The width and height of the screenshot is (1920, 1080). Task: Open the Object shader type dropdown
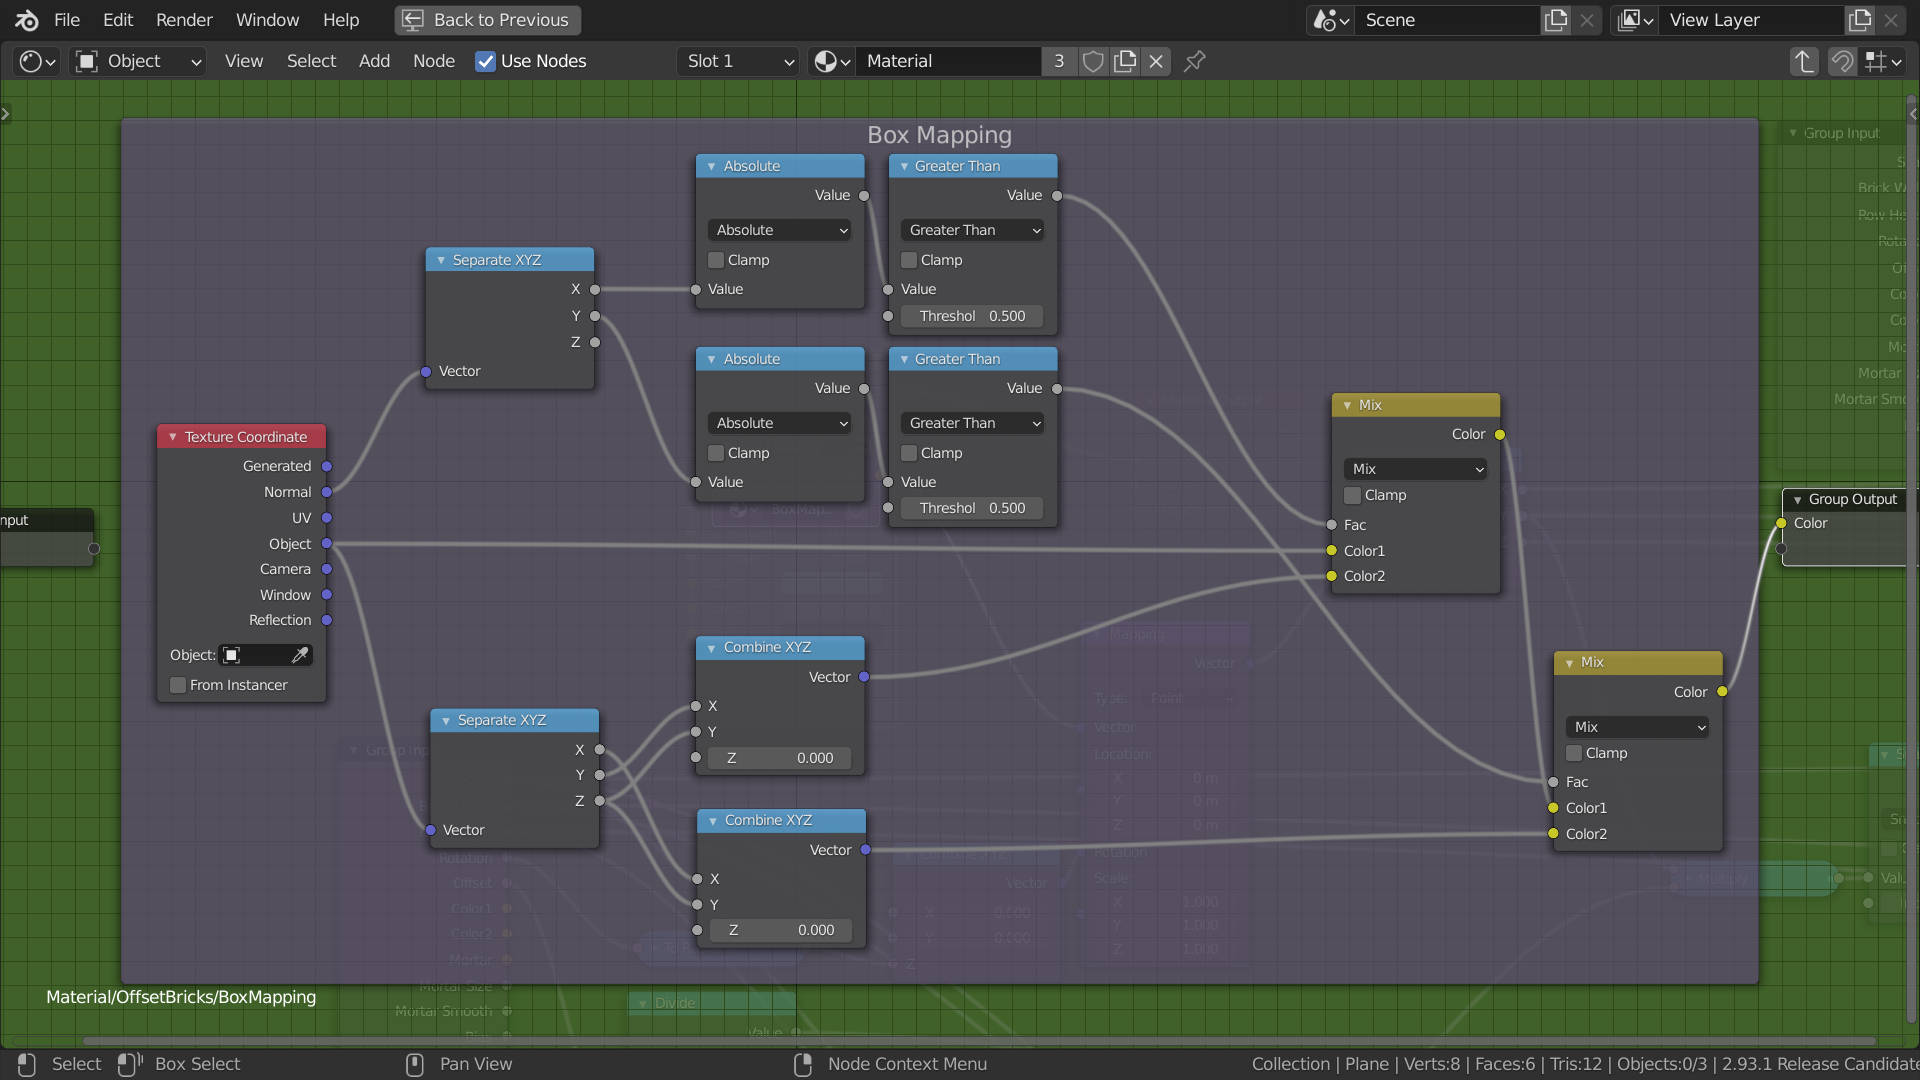[x=140, y=61]
